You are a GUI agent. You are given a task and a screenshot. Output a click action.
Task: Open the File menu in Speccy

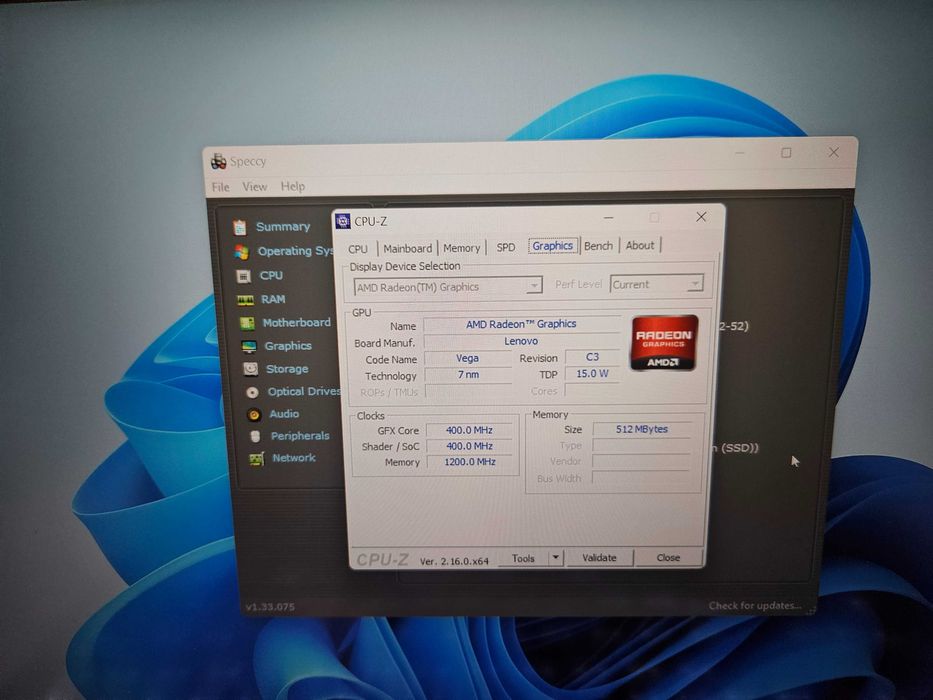220,187
